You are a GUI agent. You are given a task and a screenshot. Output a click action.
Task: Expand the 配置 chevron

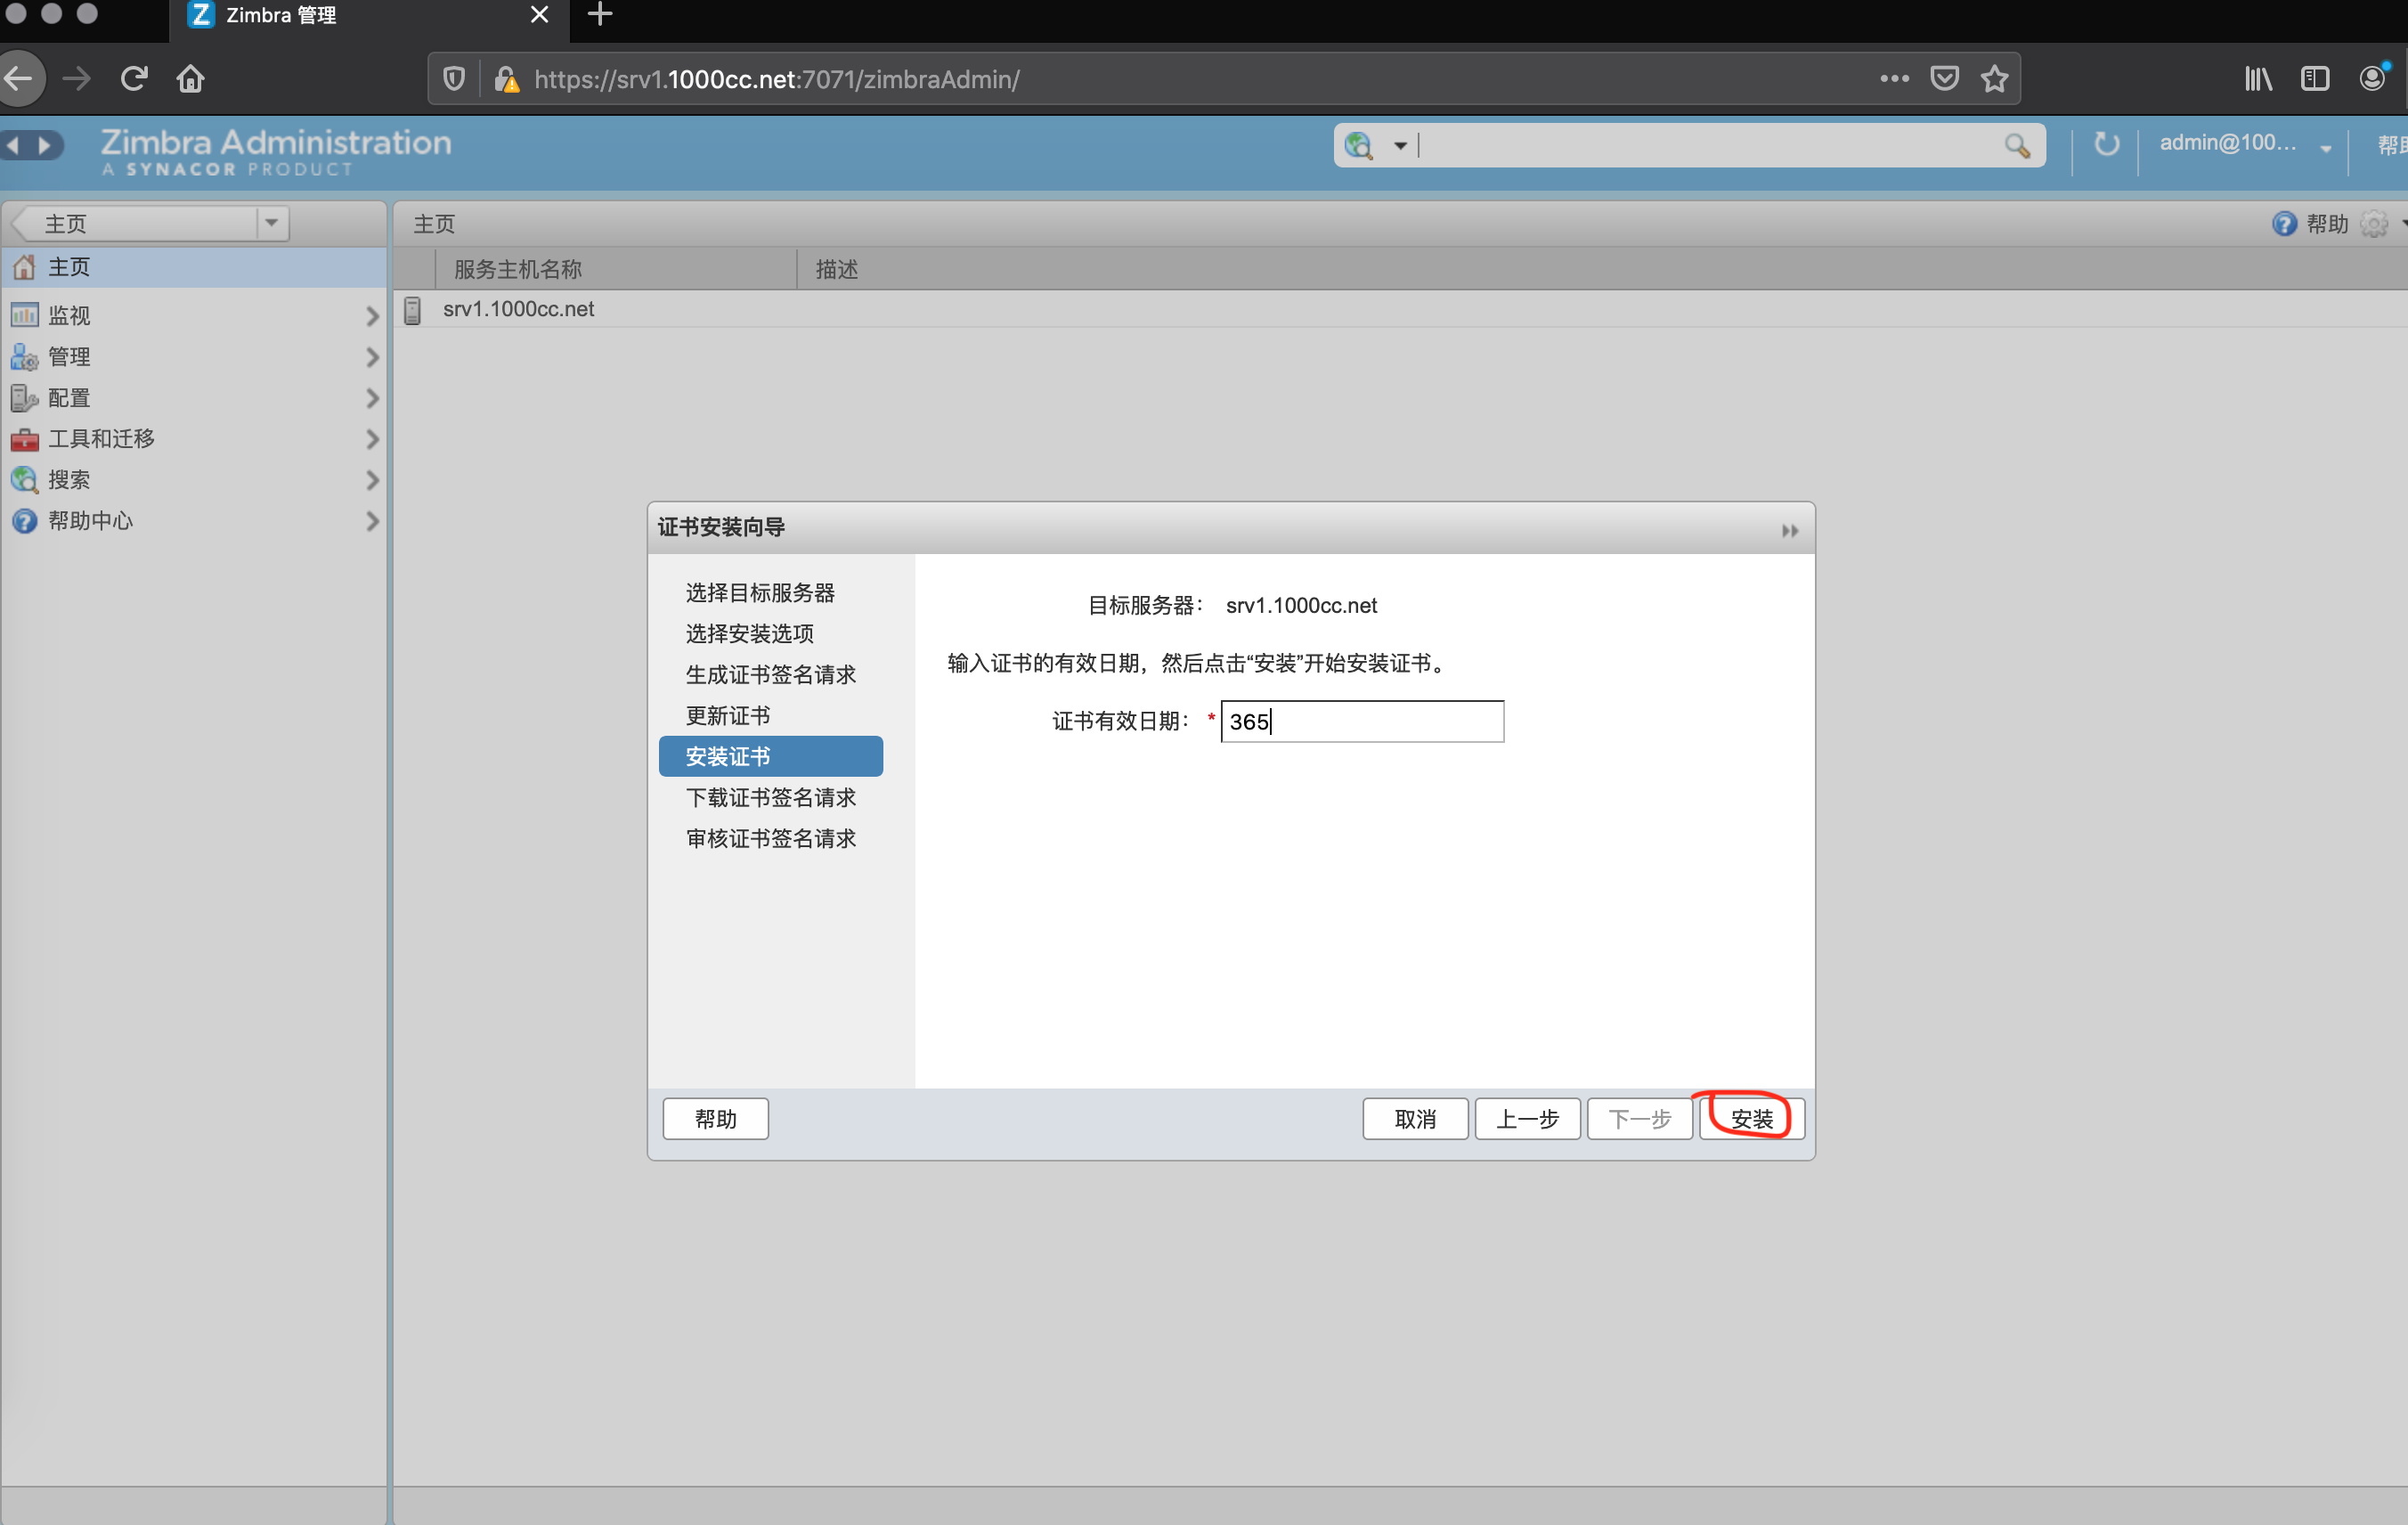(372, 398)
